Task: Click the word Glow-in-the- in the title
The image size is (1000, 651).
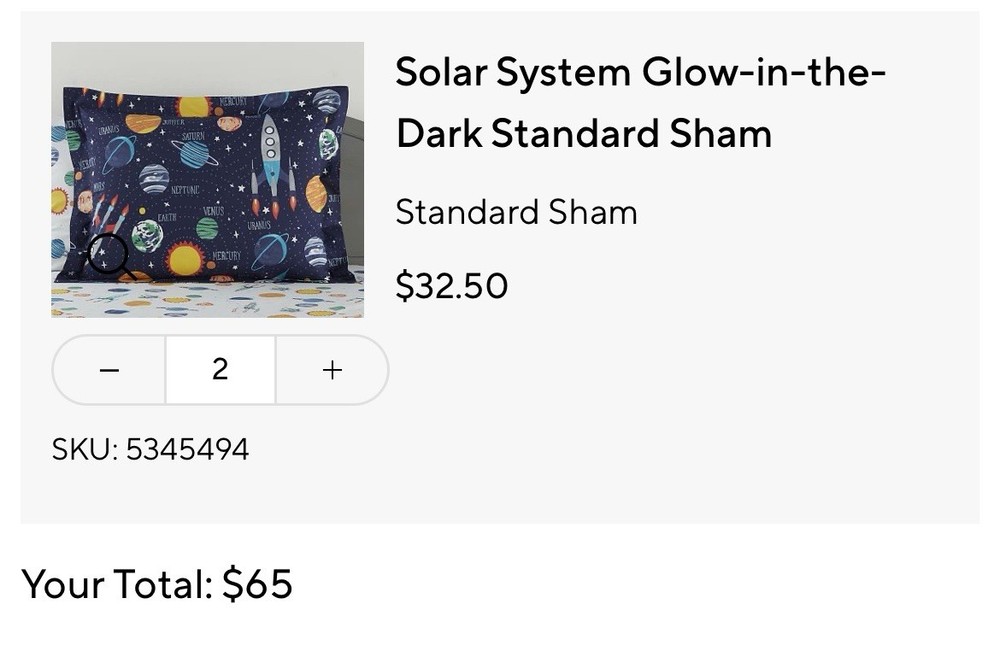Action: coord(764,73)
